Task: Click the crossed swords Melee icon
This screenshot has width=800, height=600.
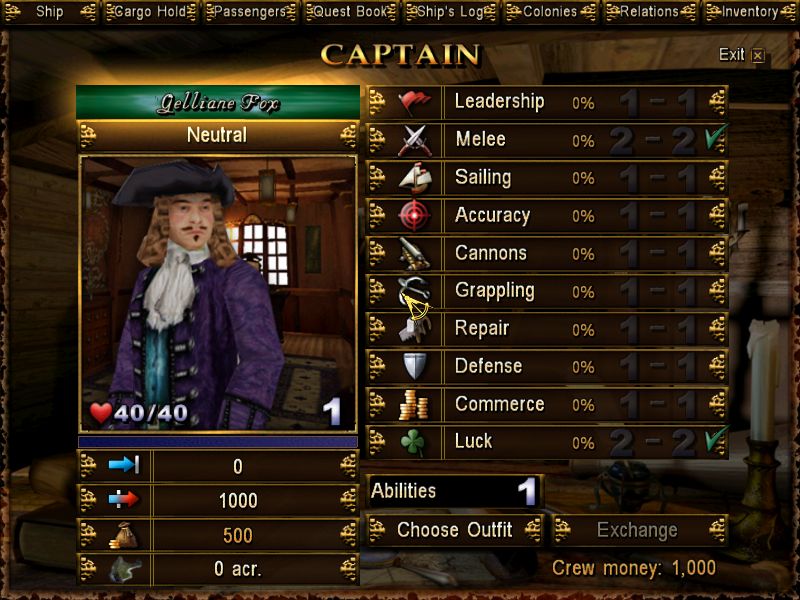Action: coord(414,140)
